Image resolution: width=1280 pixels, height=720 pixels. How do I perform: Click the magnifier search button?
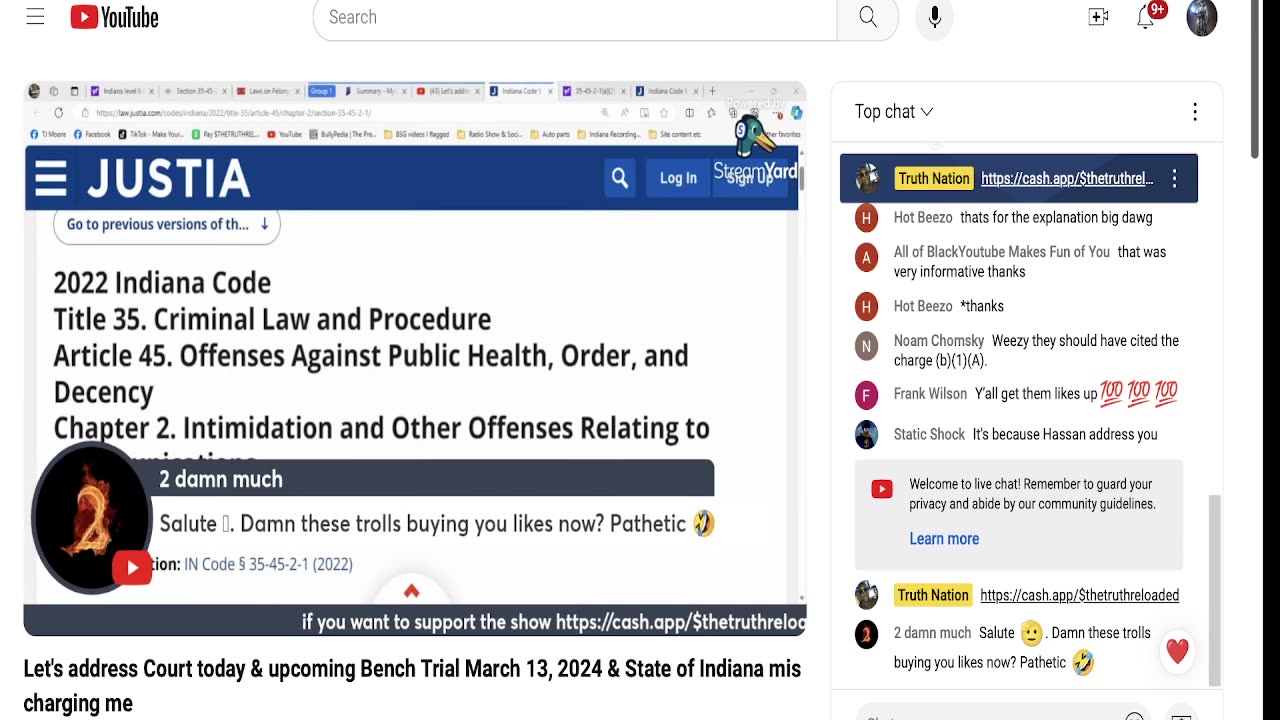pos(867,17)
